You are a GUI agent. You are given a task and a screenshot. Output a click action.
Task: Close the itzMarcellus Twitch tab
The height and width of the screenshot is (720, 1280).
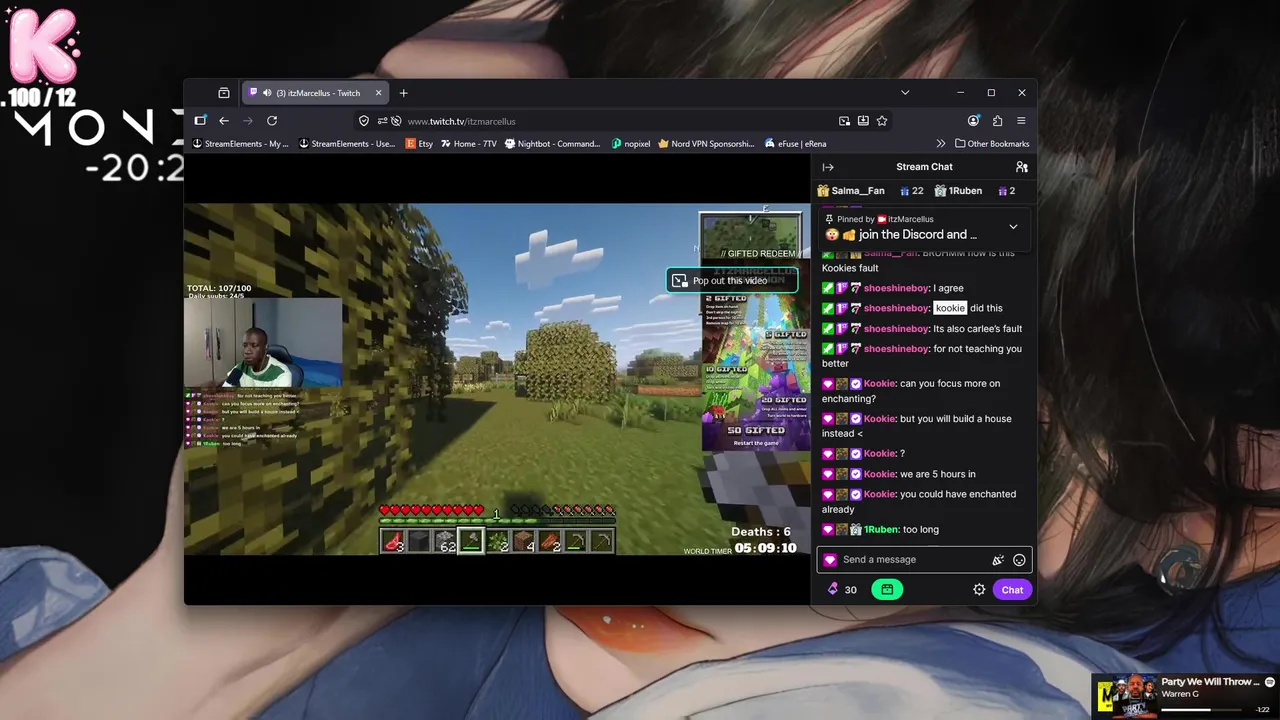pos(378,93)
